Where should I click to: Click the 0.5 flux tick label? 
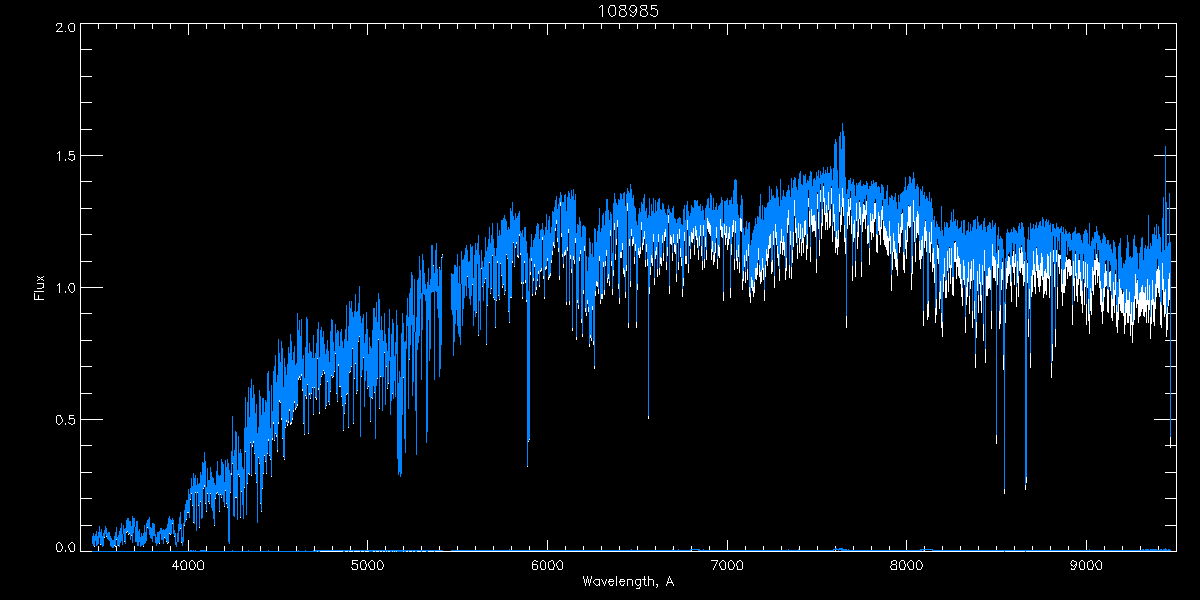(65, 419)
